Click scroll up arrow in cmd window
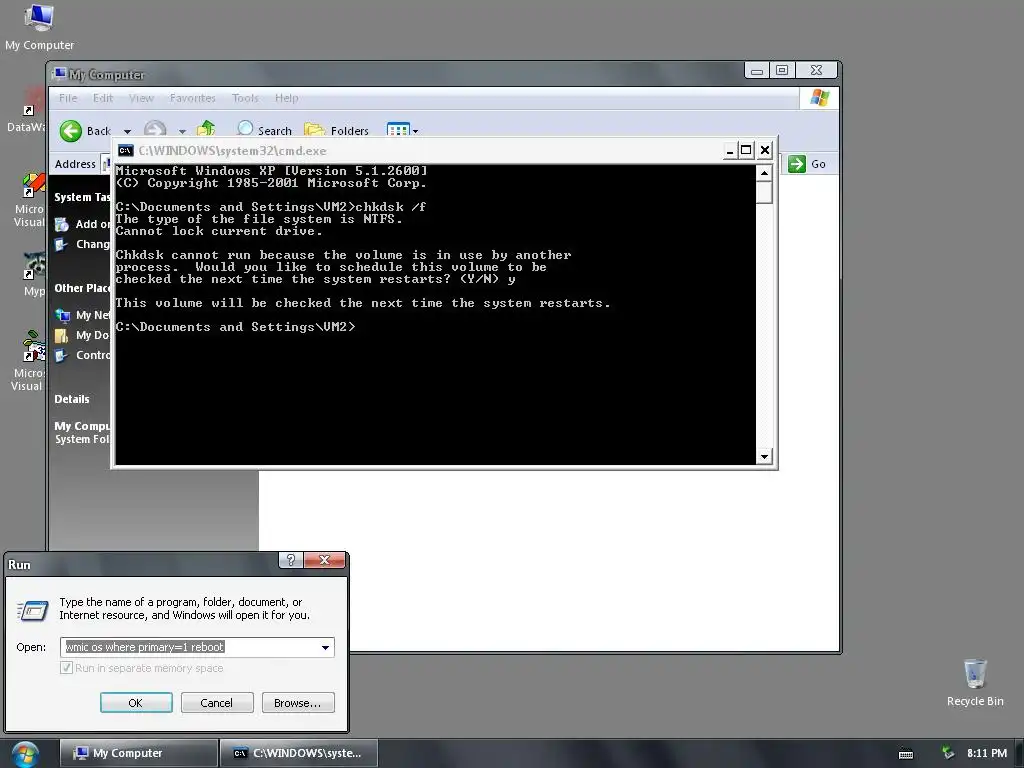Image resolution: width=1024 pixels, height=768 pixels. click(x=764, y=173)
